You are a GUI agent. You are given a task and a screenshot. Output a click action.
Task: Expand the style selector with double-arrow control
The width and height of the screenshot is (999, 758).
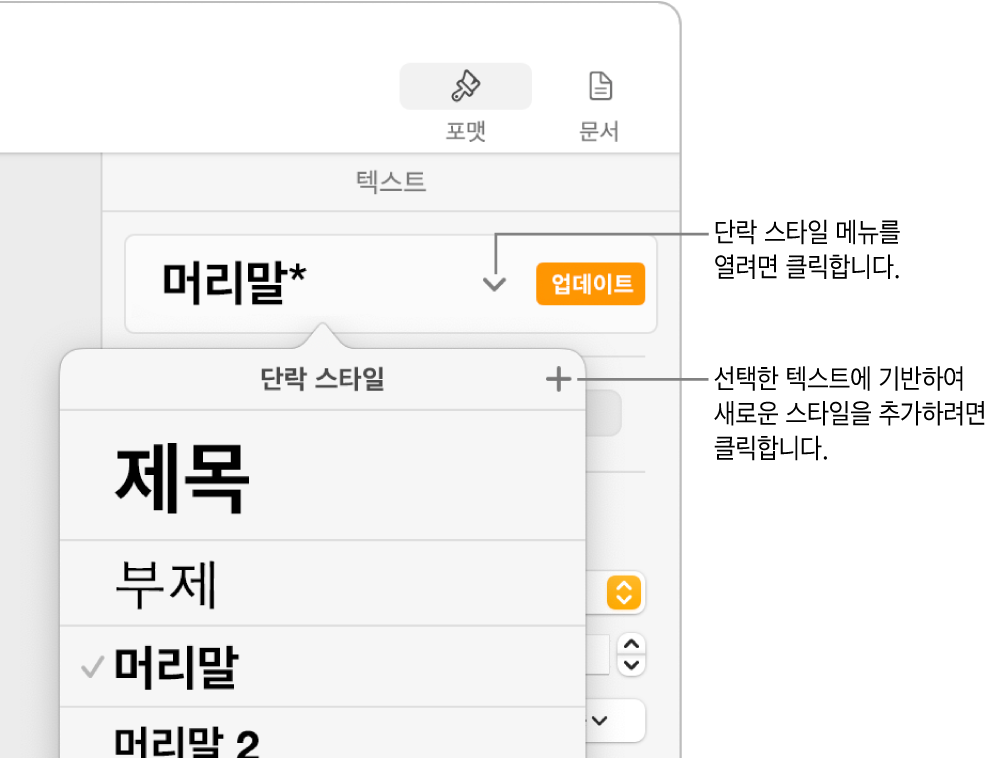coord(624,592)
